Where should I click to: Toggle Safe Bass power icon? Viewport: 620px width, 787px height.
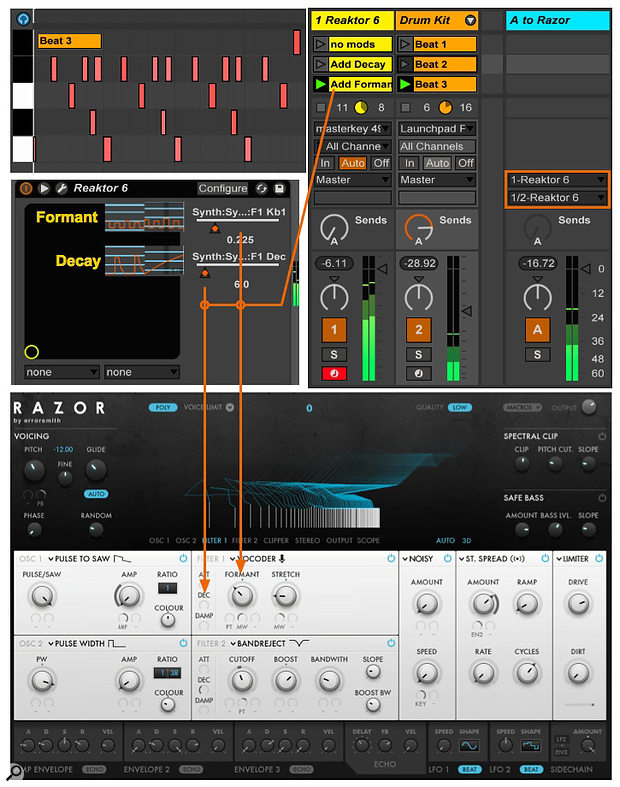click(602, 498)
